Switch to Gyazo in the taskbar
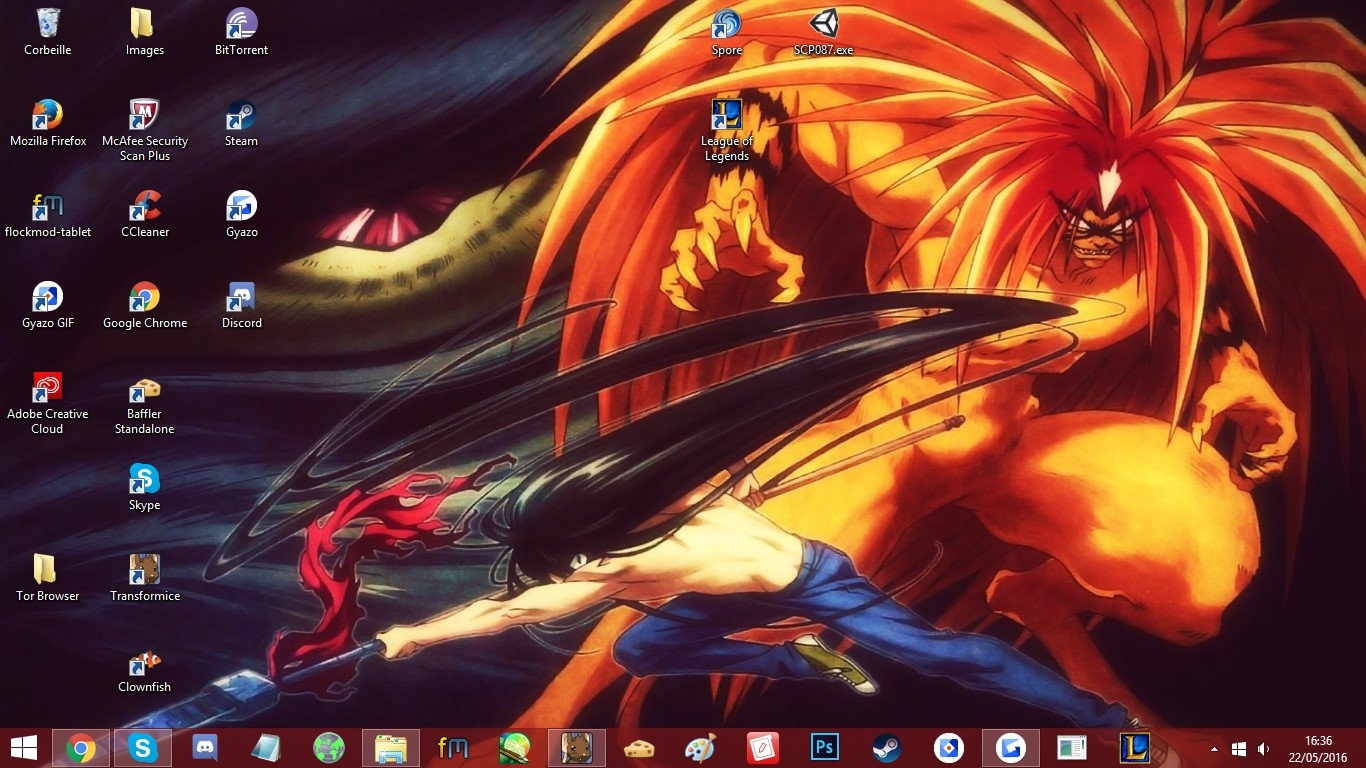Image resolution: width=1366 pixels, height=768 pixels. click(x=1011, y=748)
